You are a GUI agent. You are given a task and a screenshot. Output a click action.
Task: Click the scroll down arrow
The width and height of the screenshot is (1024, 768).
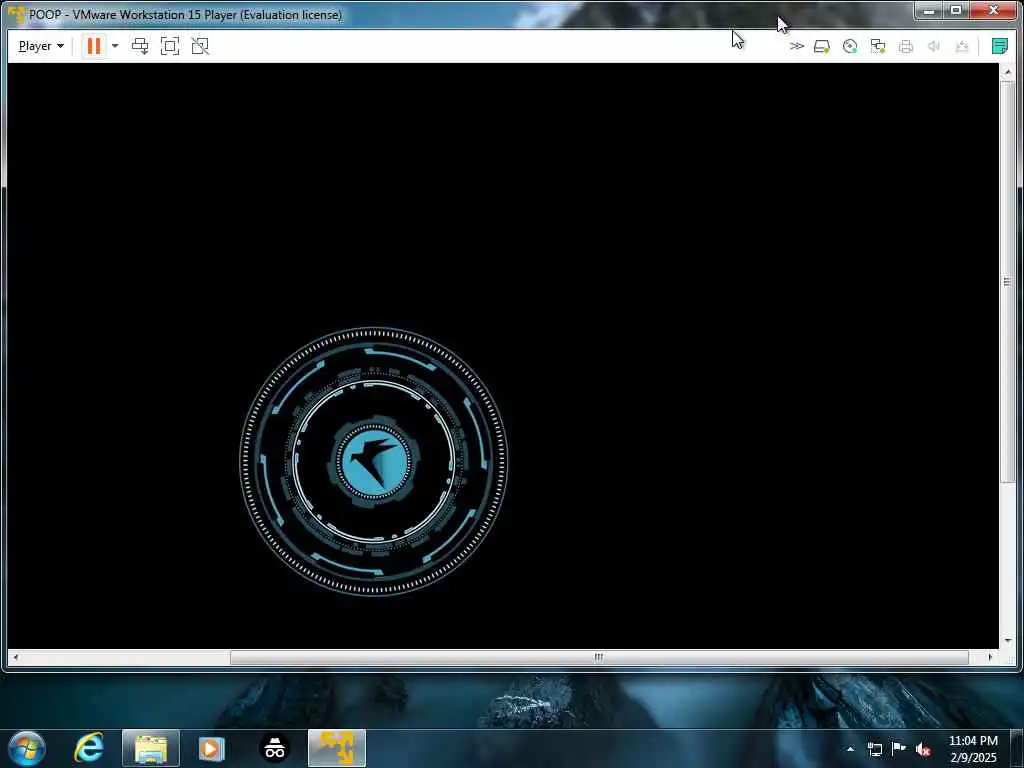click(x=1008, y=641)
